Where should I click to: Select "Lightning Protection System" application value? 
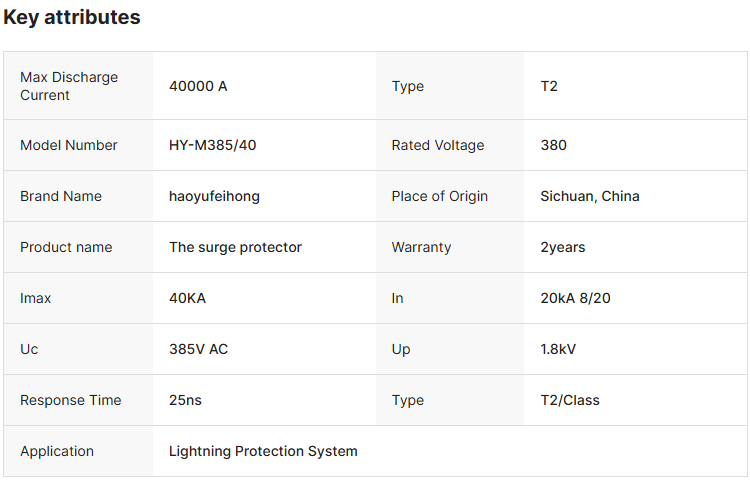click(263, 451)
